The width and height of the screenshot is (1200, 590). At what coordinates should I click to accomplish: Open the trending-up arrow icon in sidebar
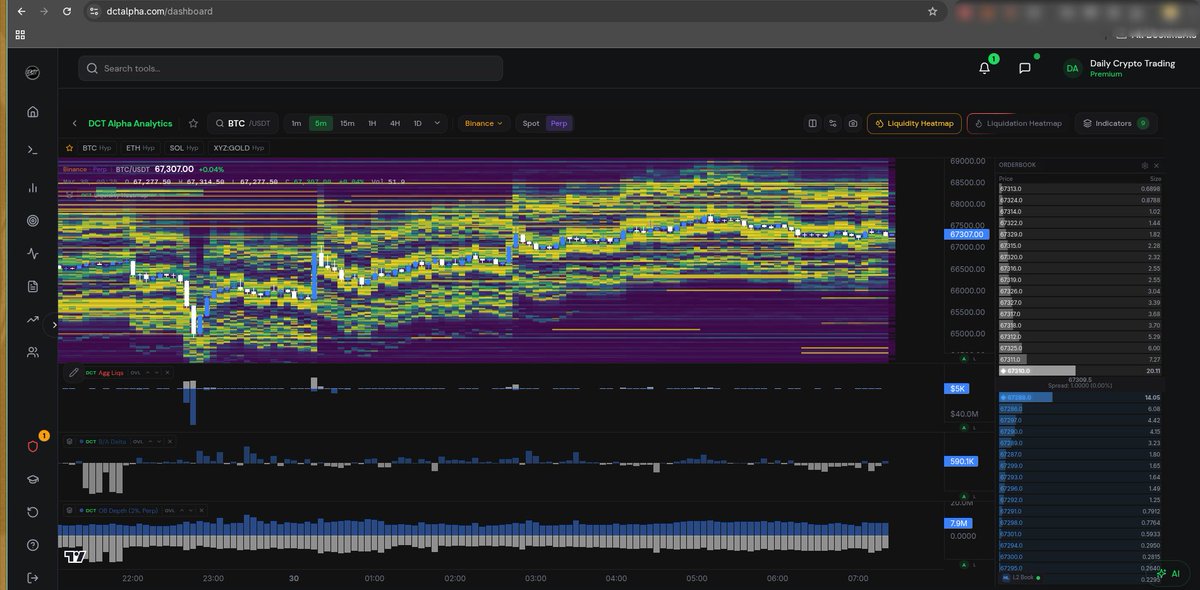pyautogui.click(x=33, y=319)
